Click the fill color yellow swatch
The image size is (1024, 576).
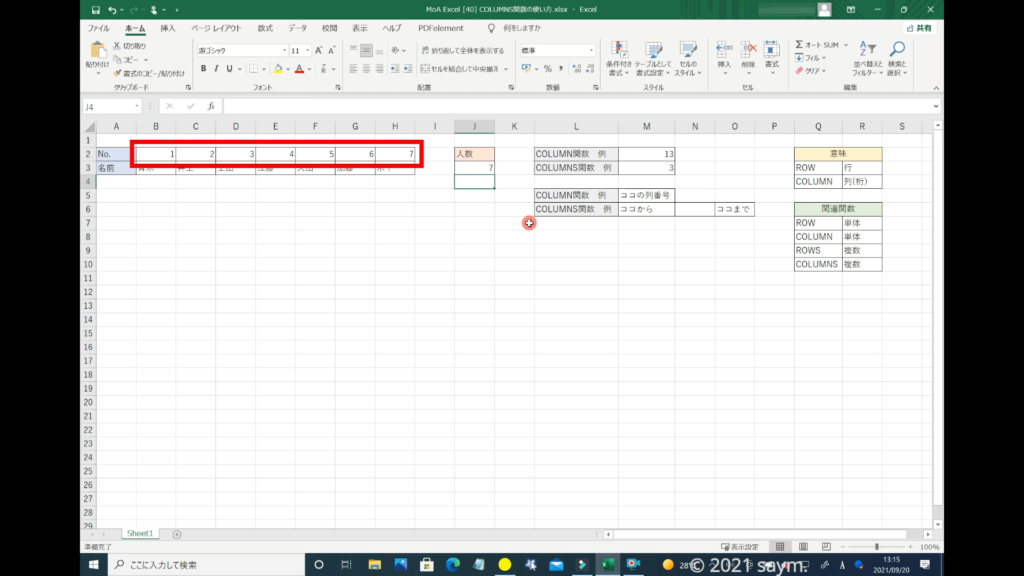[278, 69]
